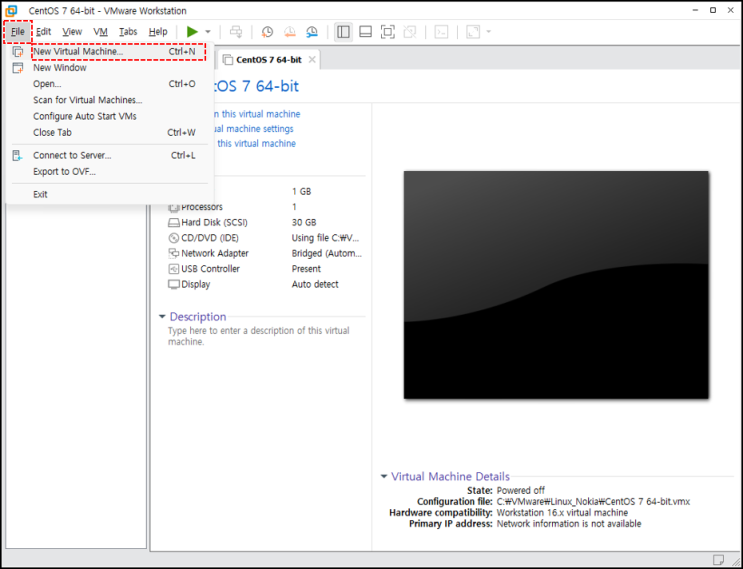Click the message log icon in status bar

click(x=718, y=560)
